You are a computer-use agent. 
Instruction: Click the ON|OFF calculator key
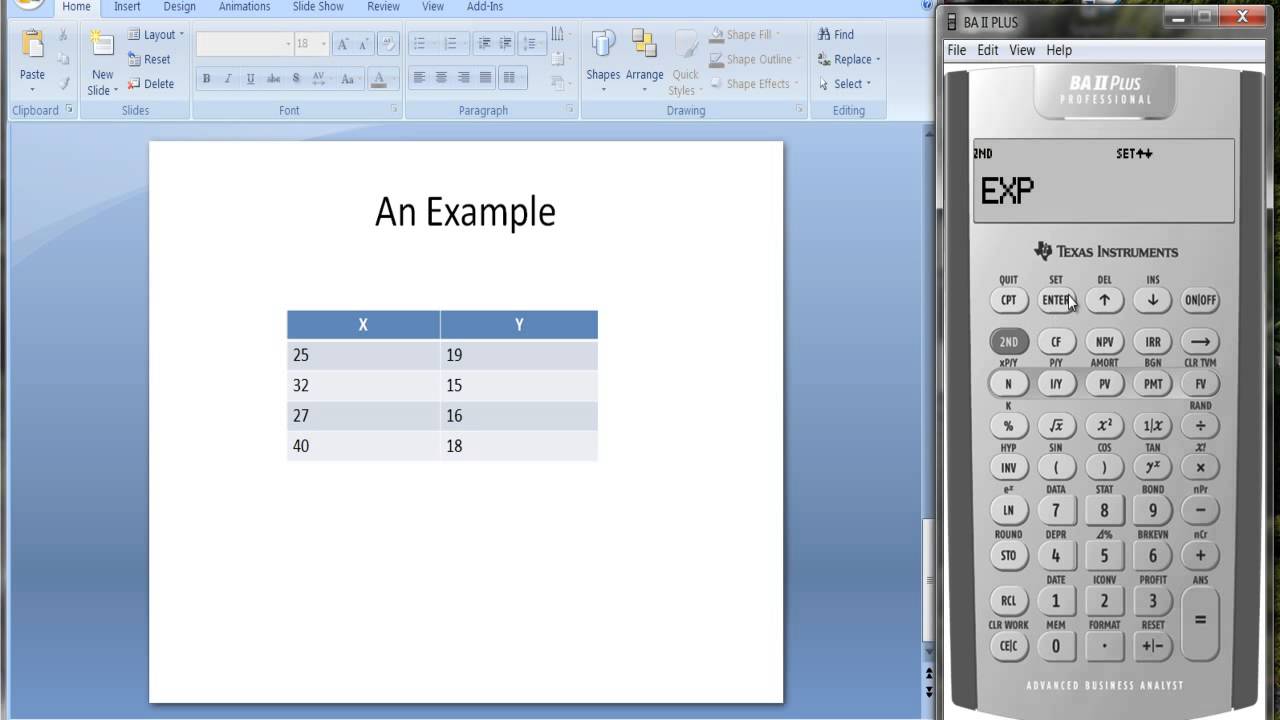1200,300
